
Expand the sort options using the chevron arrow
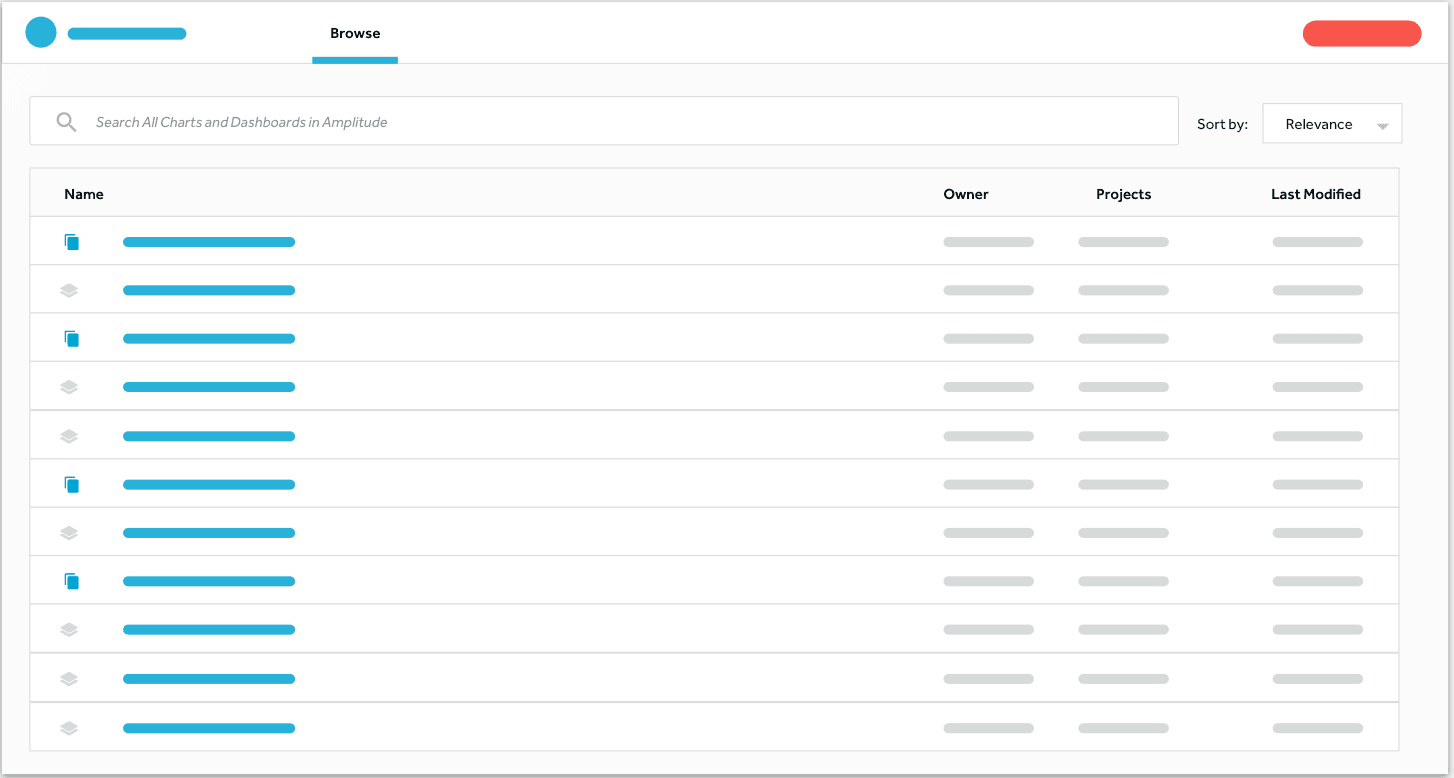[1384, 123]
